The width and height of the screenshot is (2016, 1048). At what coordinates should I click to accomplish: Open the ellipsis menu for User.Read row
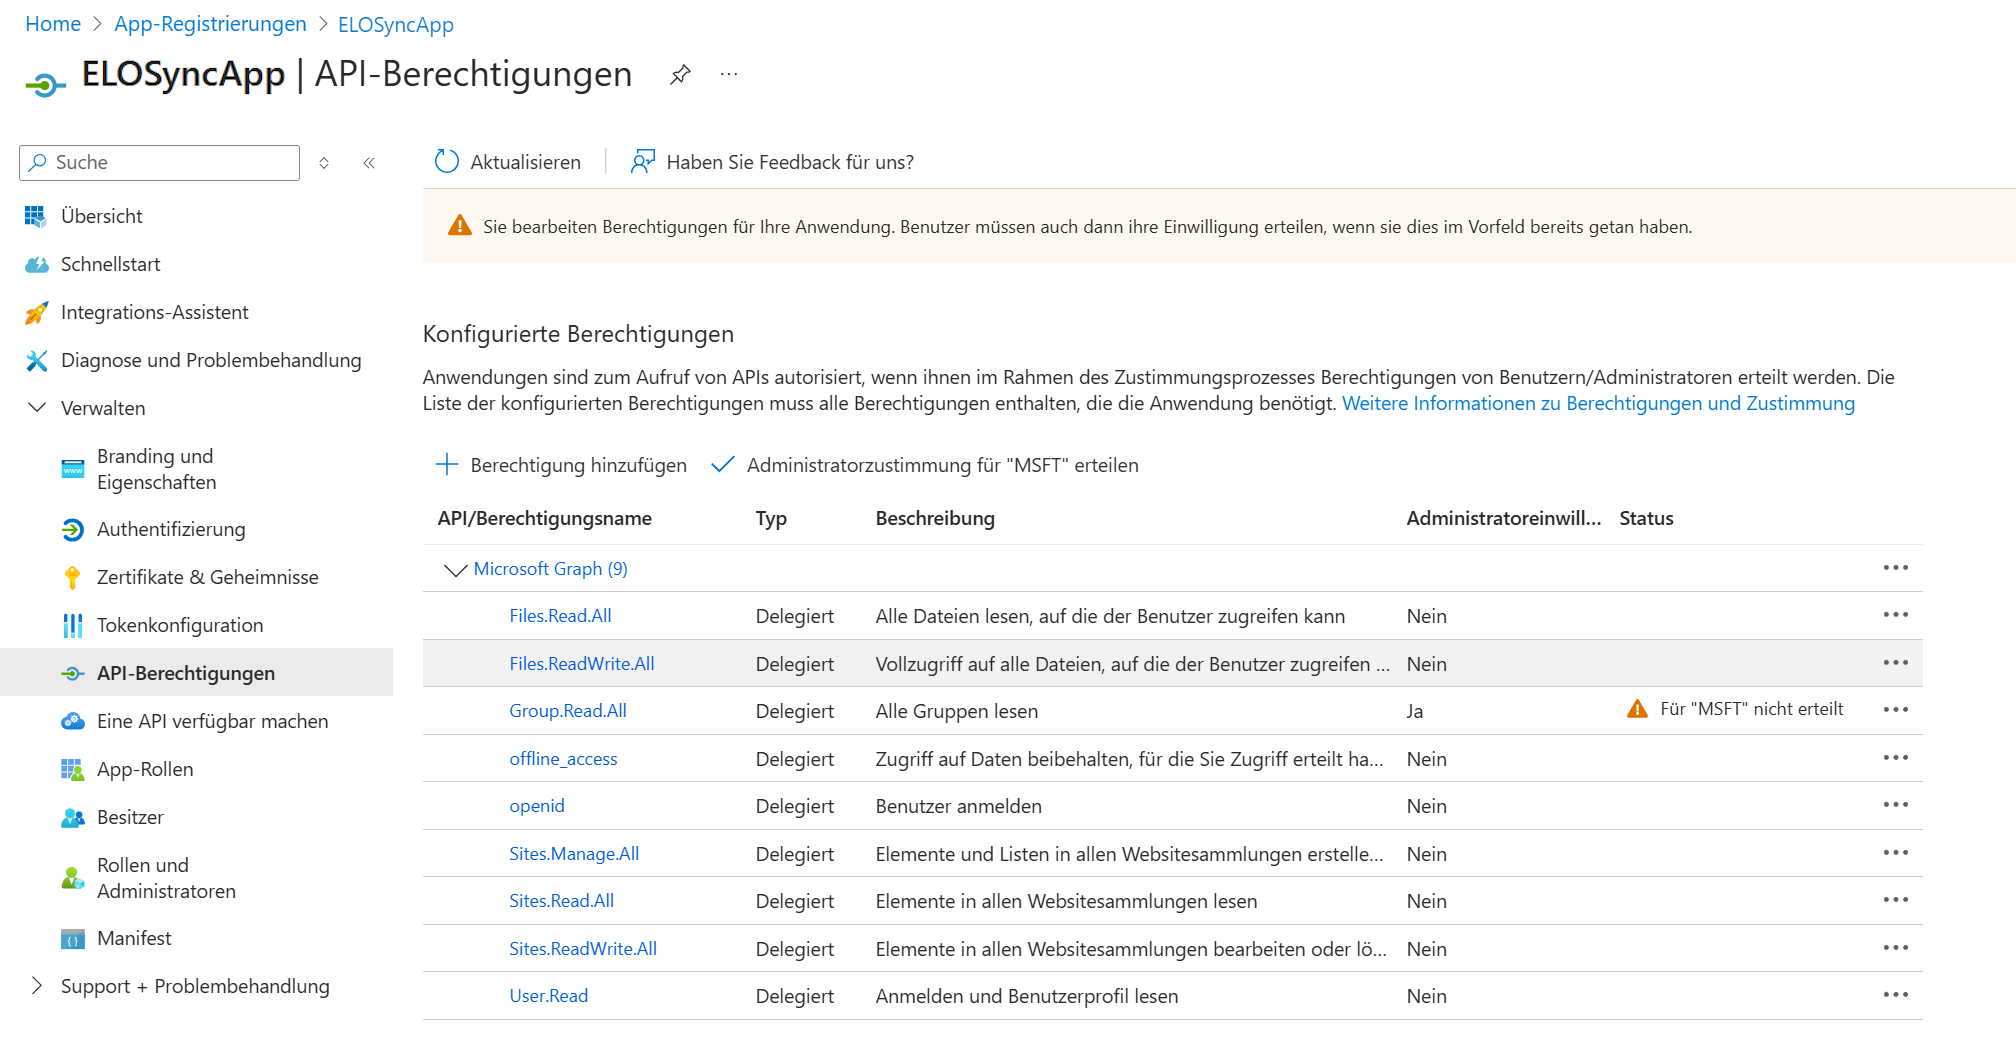click(1895, 995)
